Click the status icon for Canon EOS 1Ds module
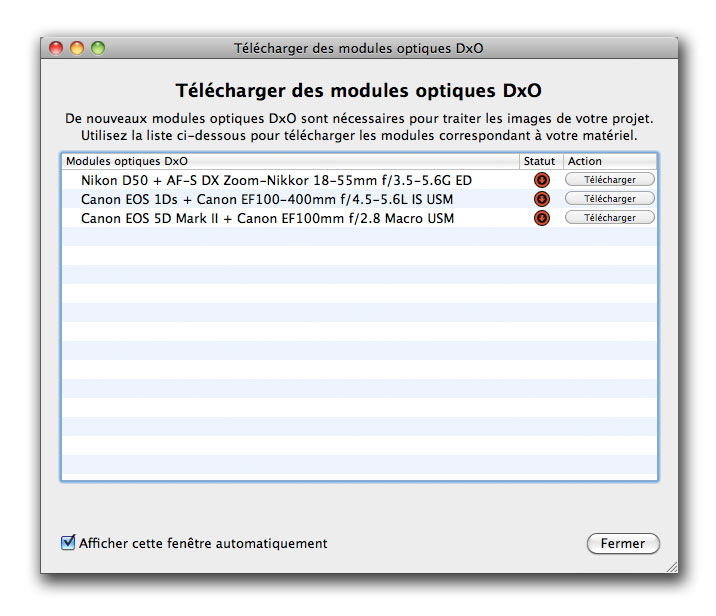Image resolution: width=716 pixels, height=616 pixels. click(542, 199)
